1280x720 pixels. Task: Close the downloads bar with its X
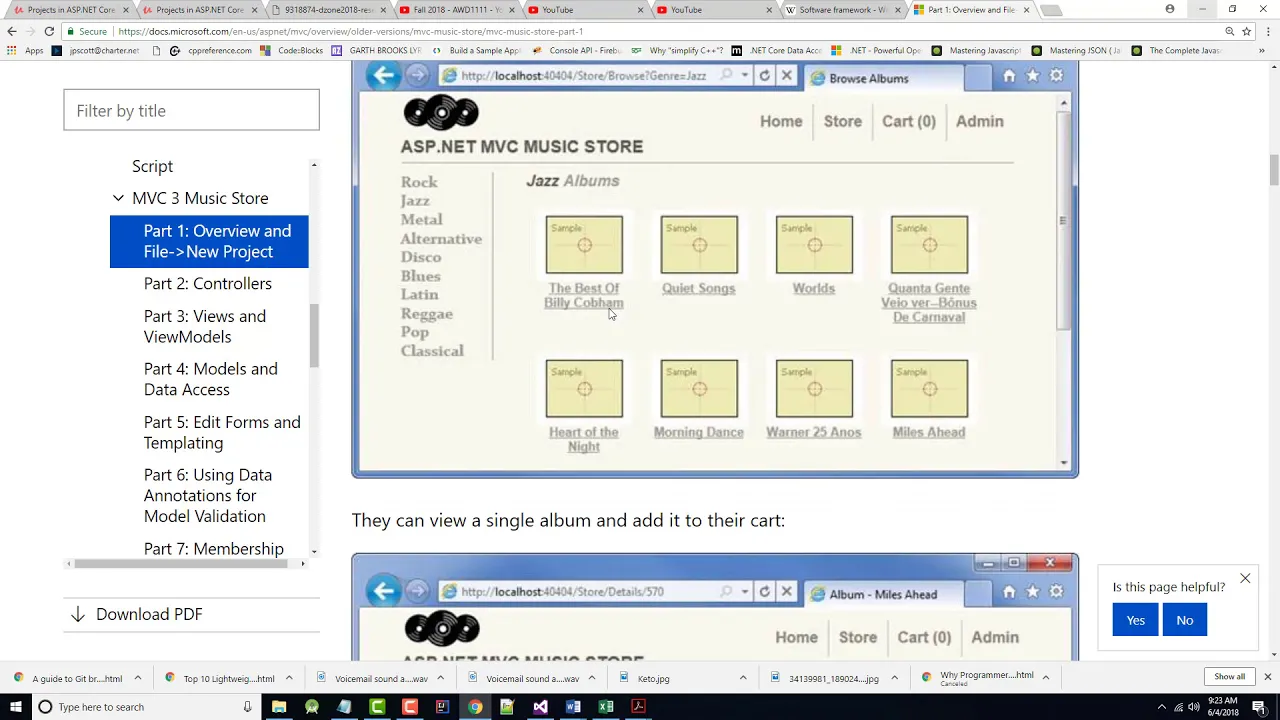click(1267, 677)
